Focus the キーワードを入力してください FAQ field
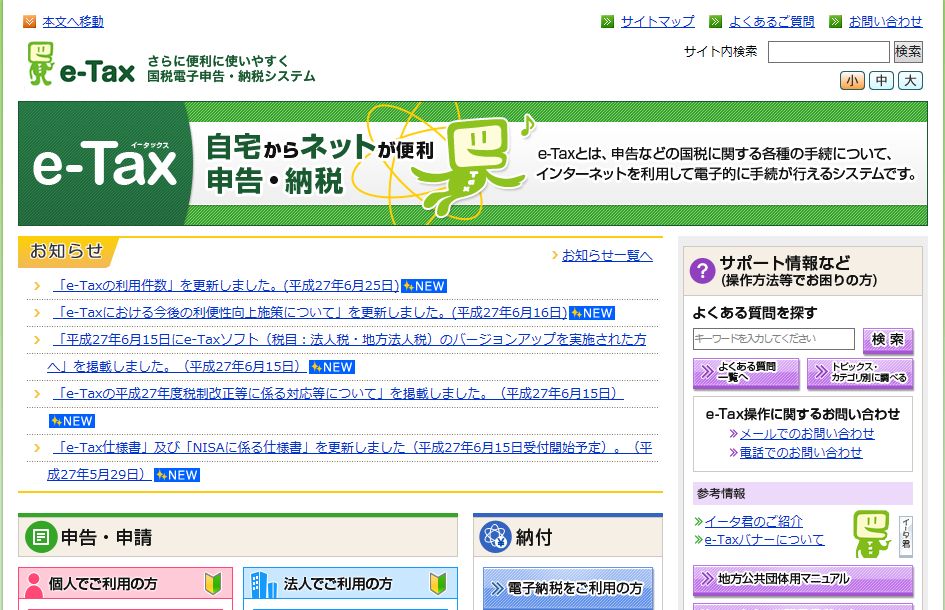The height and width of the screenshot is (610, 945). 774,339
